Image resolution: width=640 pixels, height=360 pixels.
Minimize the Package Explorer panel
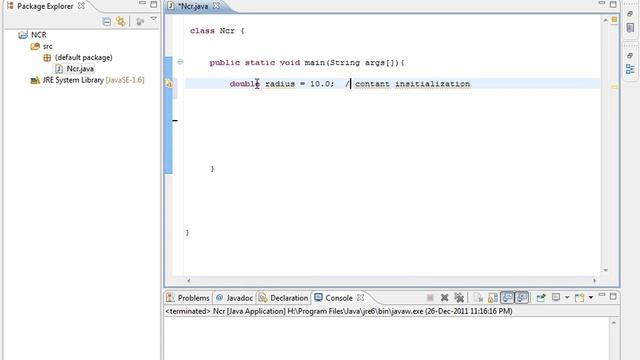(142, 3)
